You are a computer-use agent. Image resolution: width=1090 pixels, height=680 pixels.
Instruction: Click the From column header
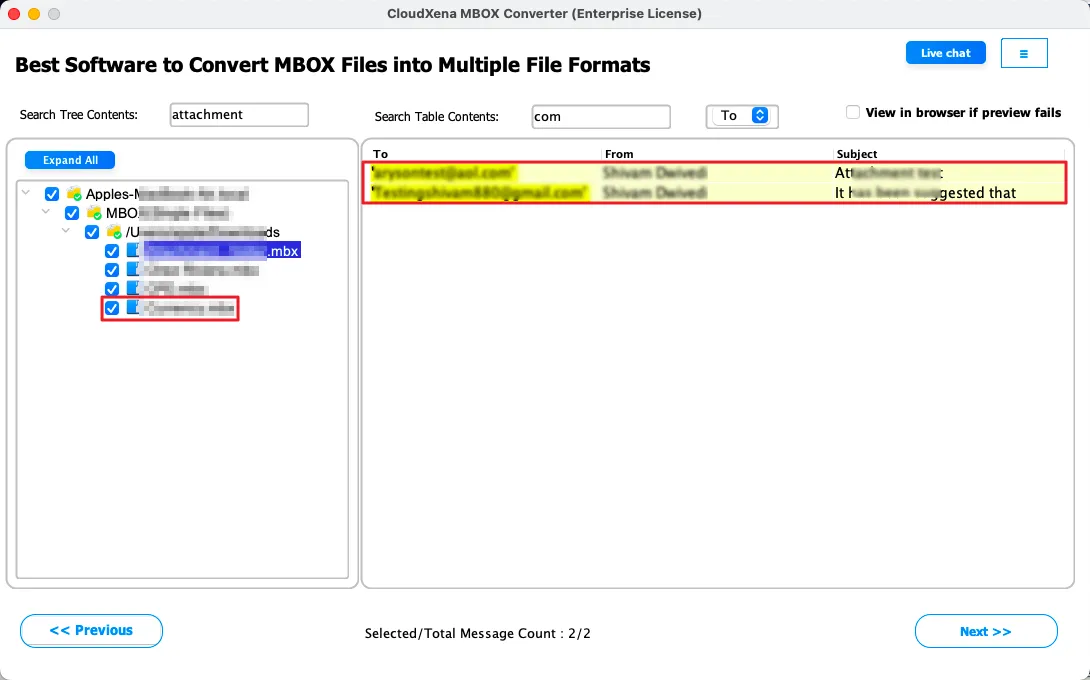[x=619, y=154]
